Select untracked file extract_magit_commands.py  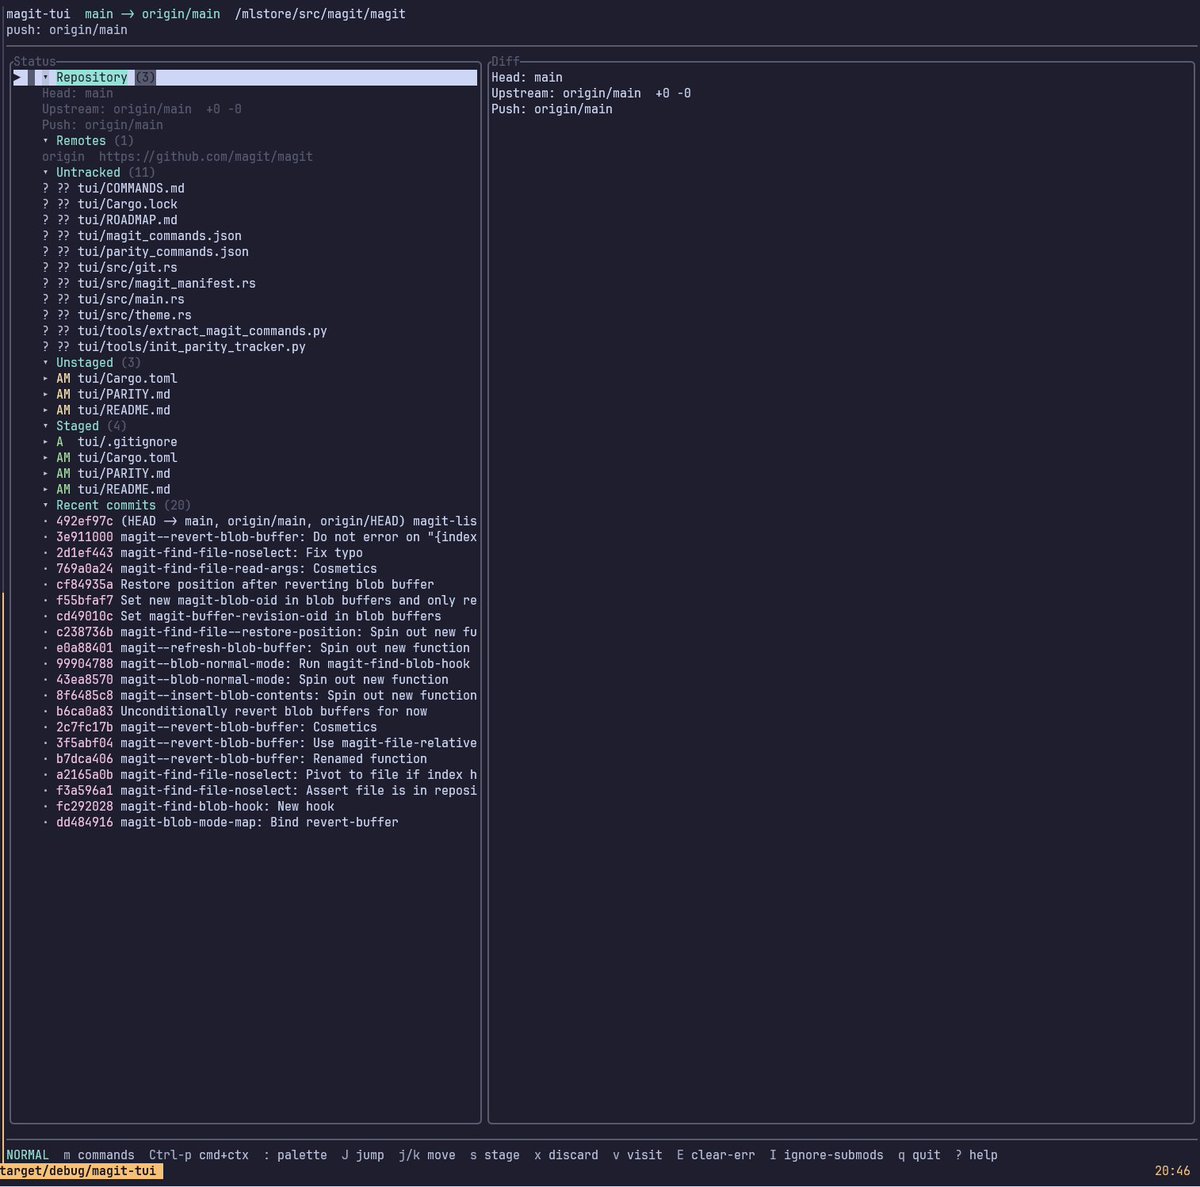(x=184, y=331)
